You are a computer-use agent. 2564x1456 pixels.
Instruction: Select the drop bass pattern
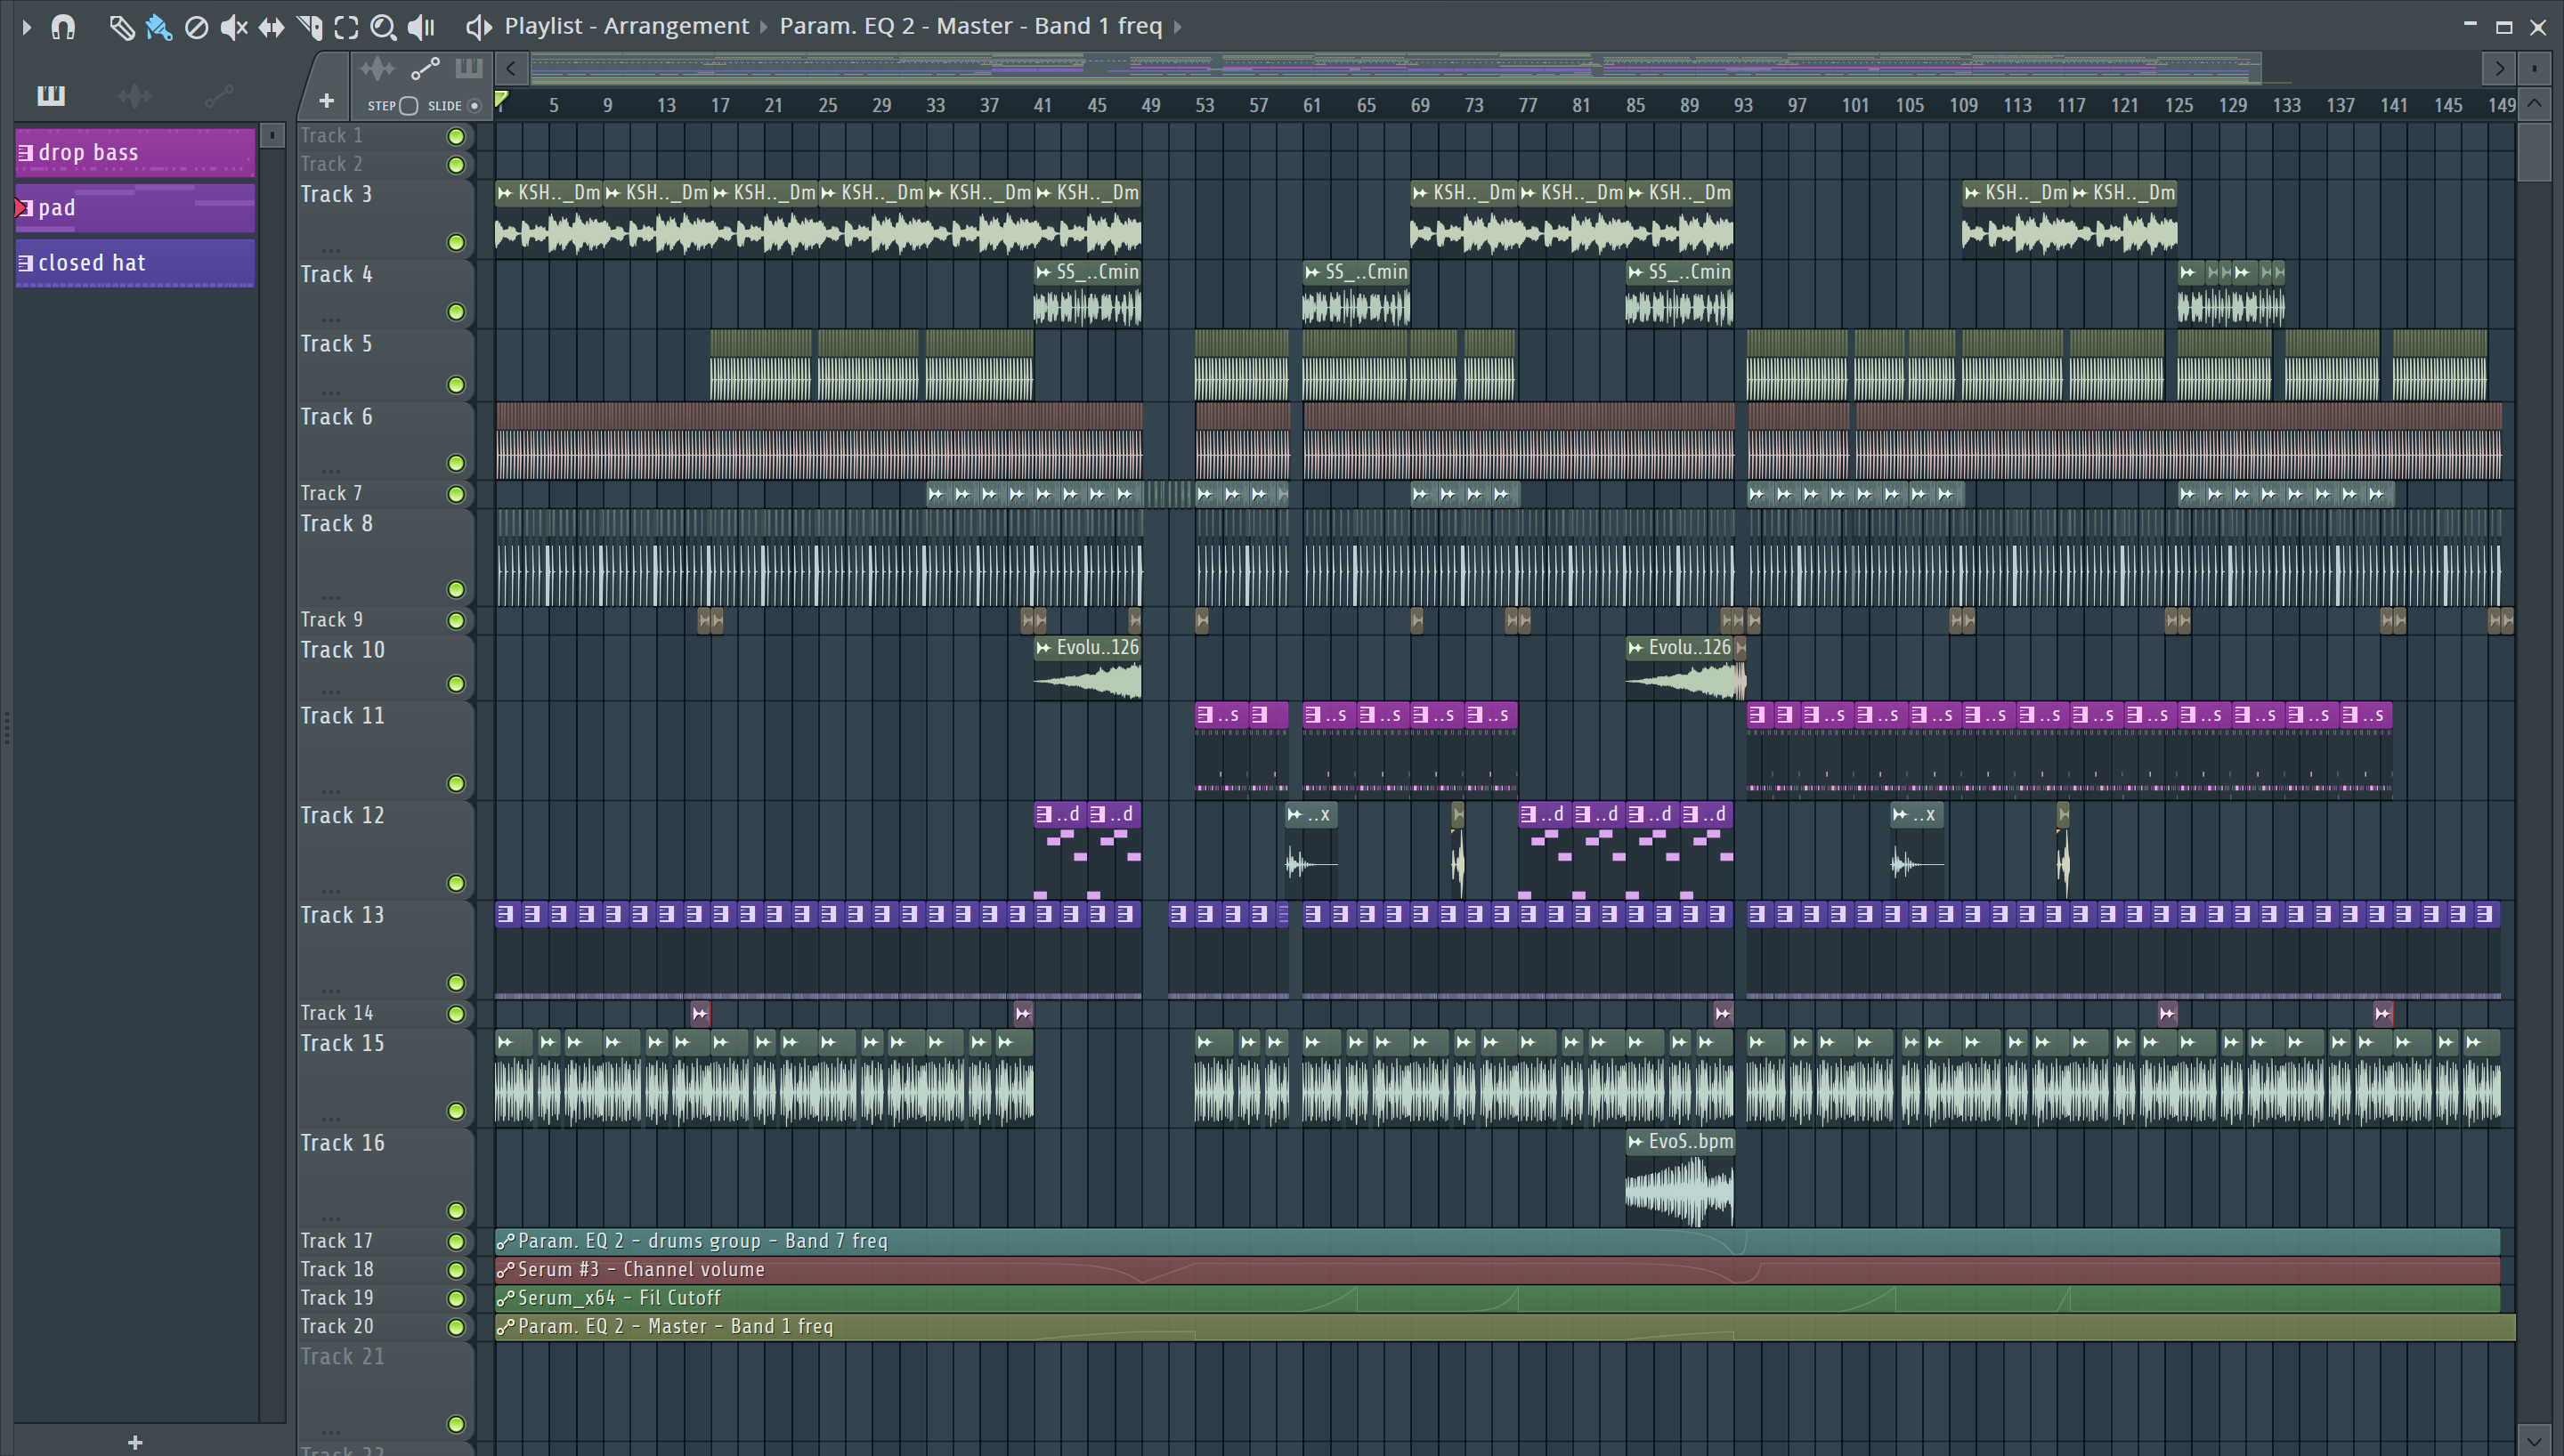135,153
